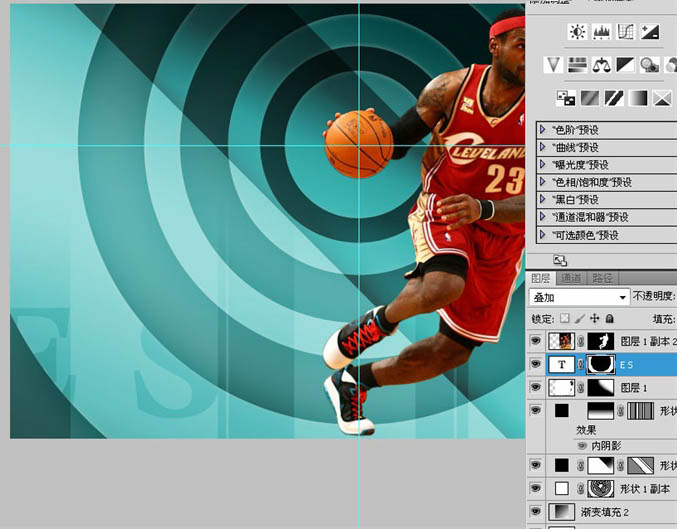Add a Photo Filter adjustment (camera lens icon)

click(650, 65)
